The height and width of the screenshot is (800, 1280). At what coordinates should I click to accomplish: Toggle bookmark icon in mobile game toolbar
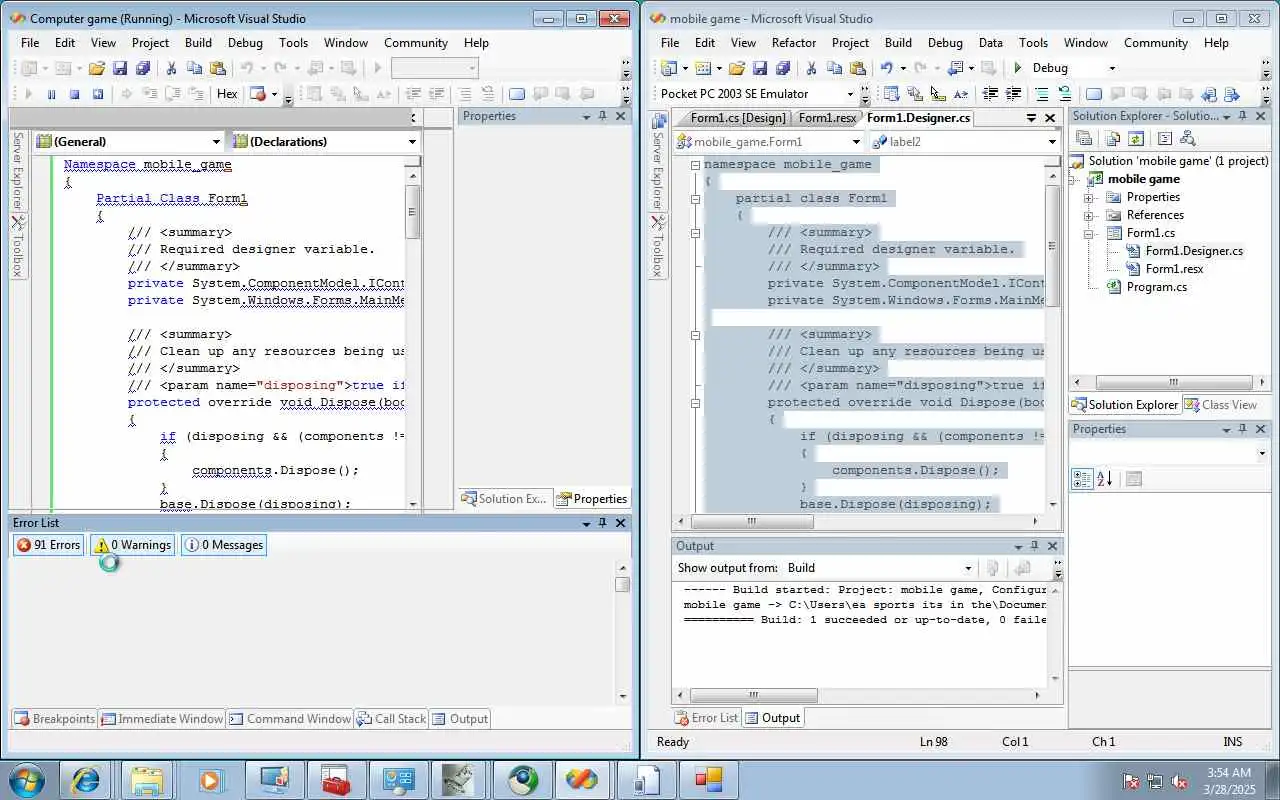[x=1093, y=94]
